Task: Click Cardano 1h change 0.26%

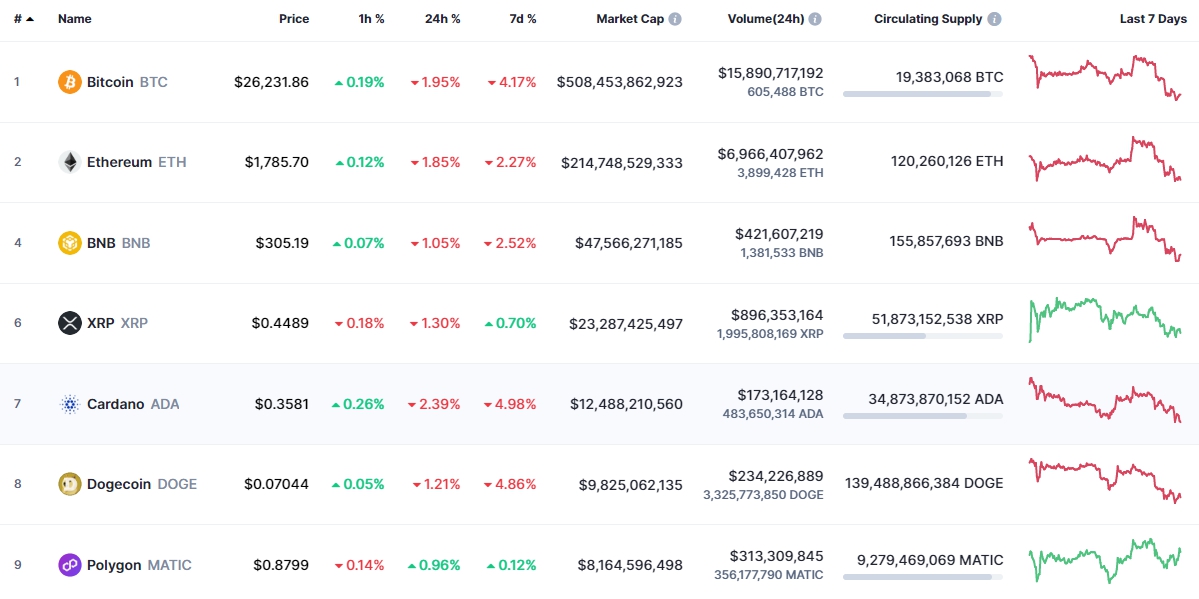Action: coord(359,404)
